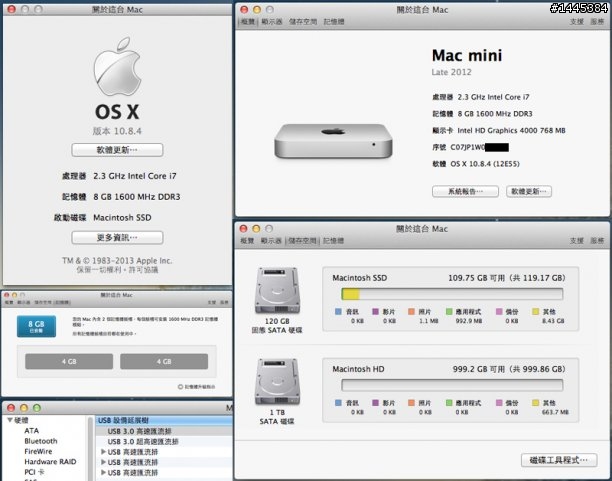The height and width of the screenshot is (481, 612).
Task: Click the OS X 10.8.4 (12E55) text
Action: [x=485, y=164]
